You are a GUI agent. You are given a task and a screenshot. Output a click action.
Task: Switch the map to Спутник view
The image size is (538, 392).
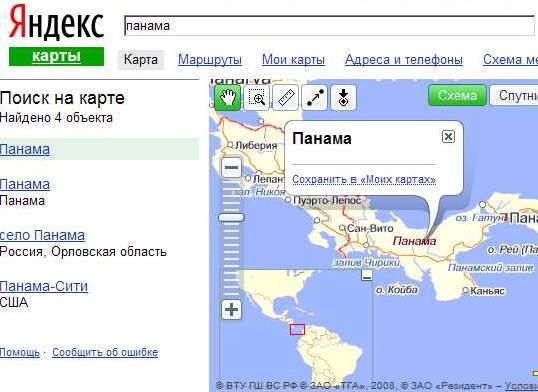[x=514, y=95]
